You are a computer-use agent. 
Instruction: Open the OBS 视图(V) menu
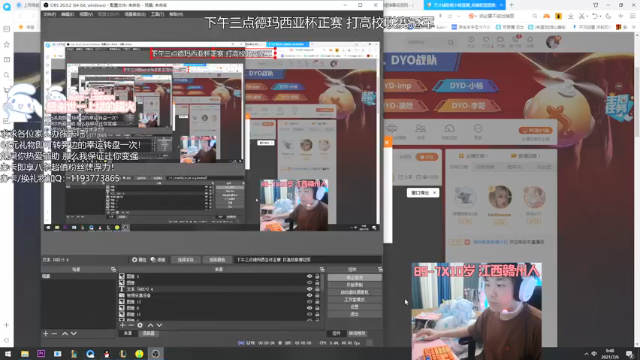tap(86, 14)
